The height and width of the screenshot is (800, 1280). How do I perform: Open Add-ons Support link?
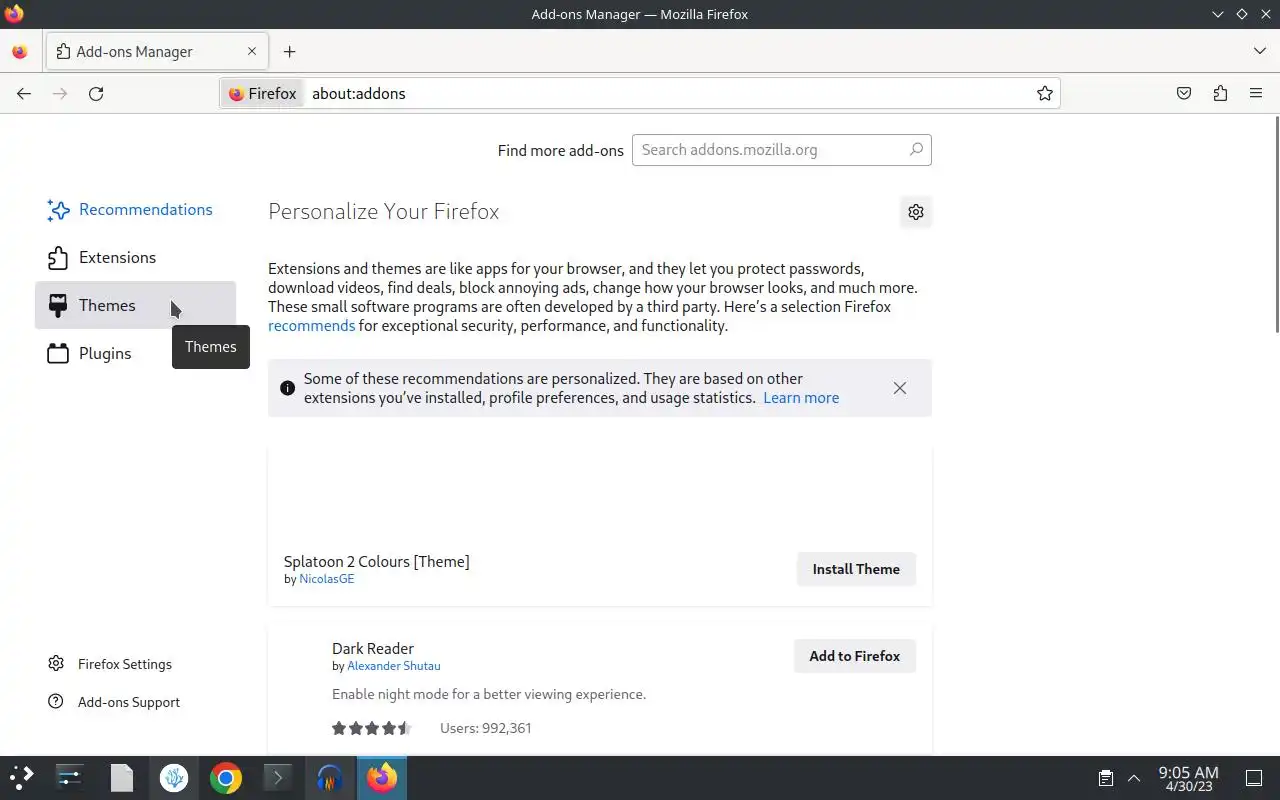tap(114, 702)
